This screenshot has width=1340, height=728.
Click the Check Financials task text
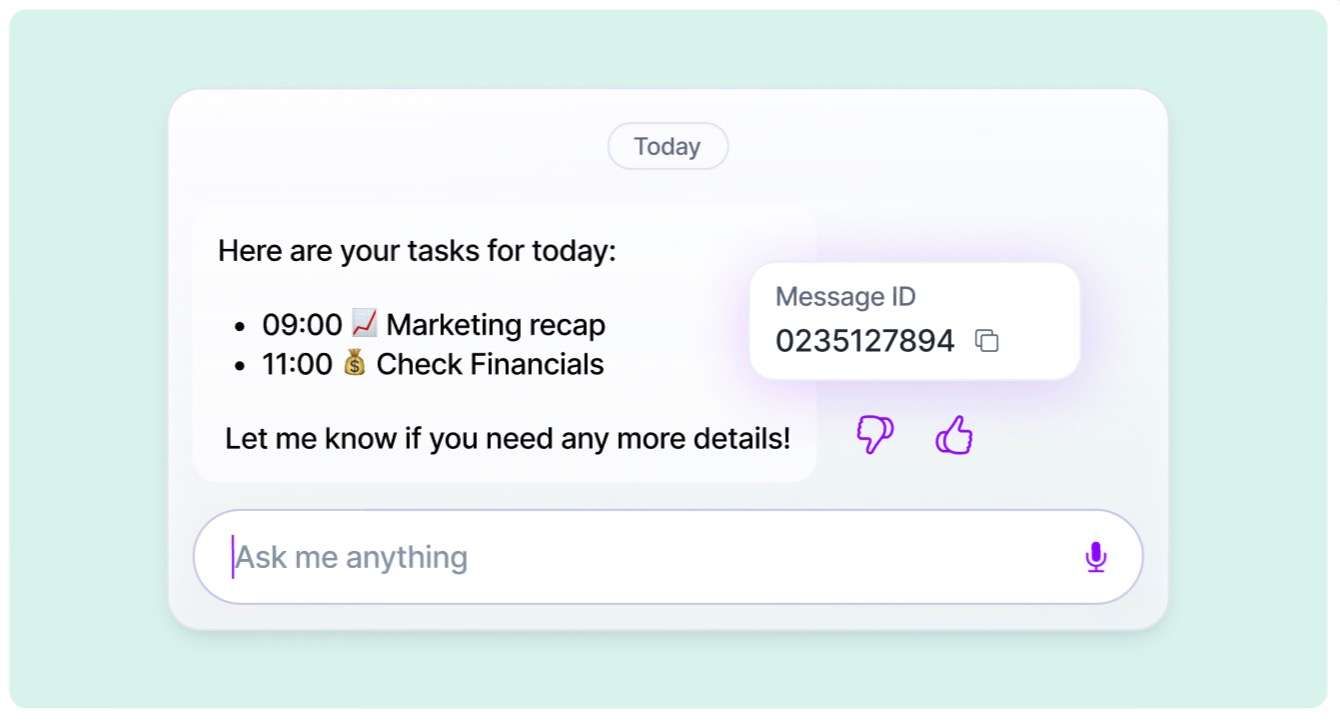pos(490,364)
